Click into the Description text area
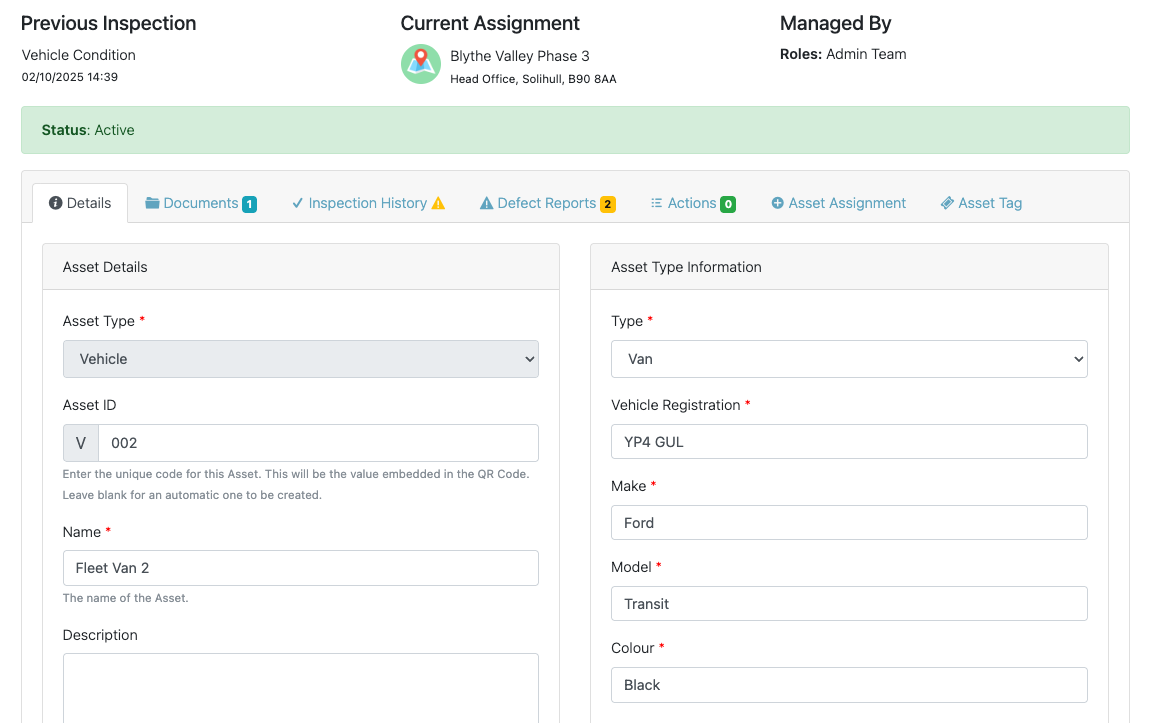This screenshot has width=1155, height=723. 300,688
